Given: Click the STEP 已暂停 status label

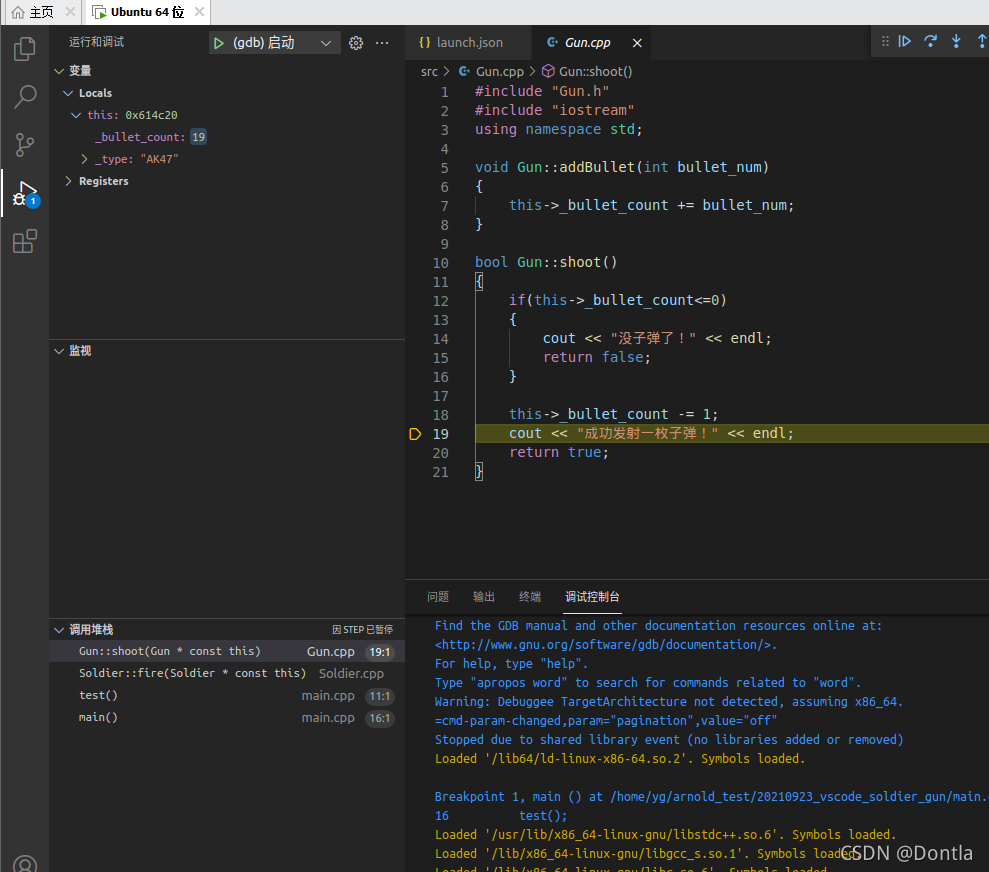Looking at the screenshot, I should coord(363,629).
